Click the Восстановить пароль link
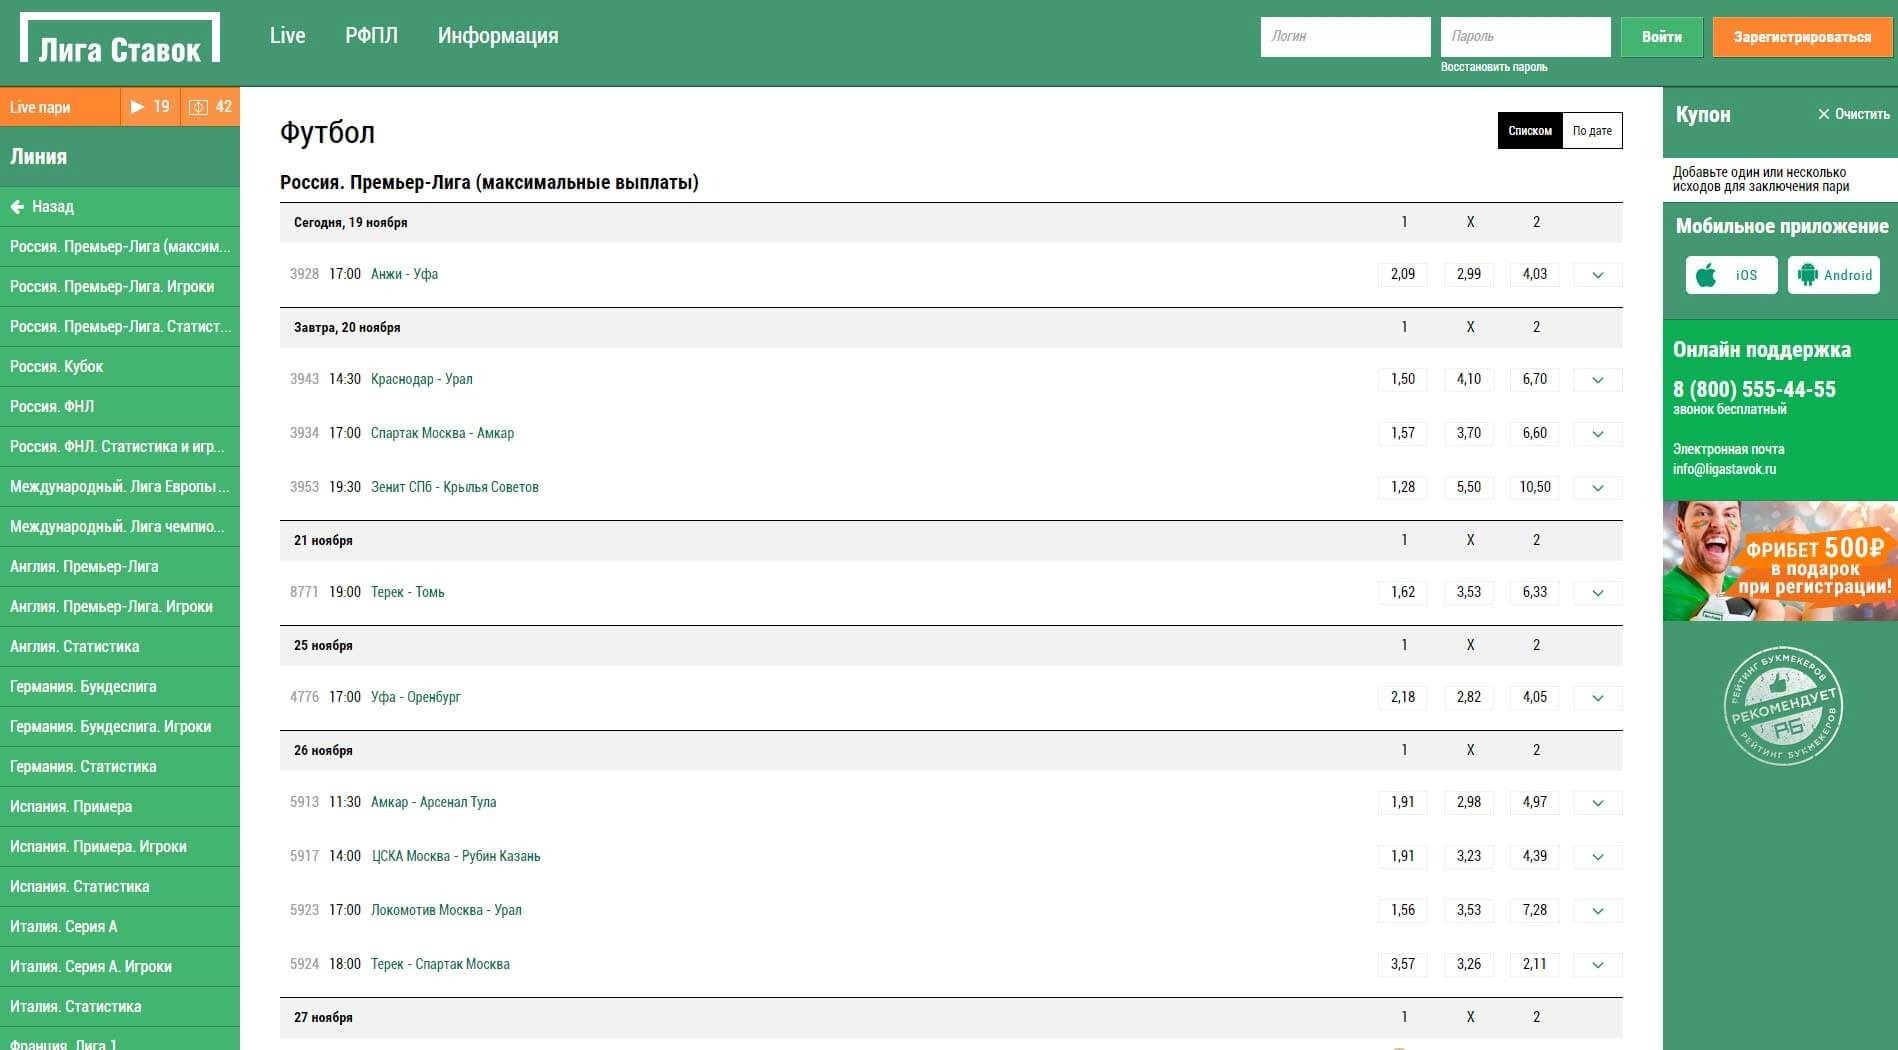The width and height of the screenshot is (1898, 1050). click(1493, 67)
